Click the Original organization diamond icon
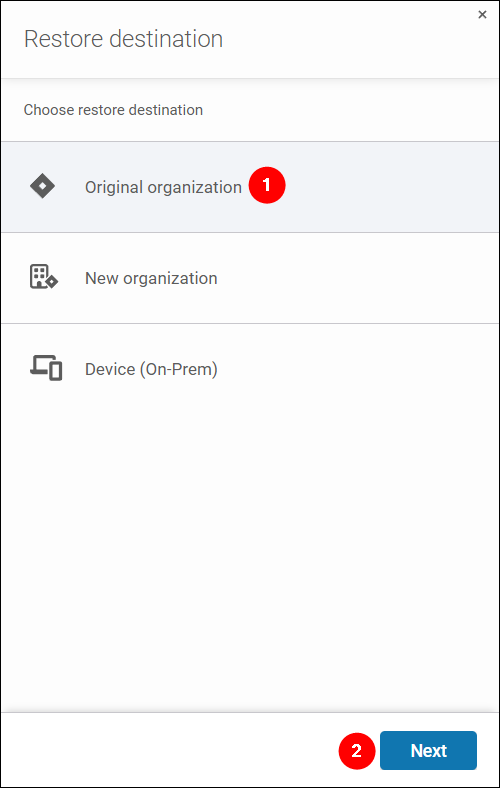The image size is (500, 788). [42, 187]
